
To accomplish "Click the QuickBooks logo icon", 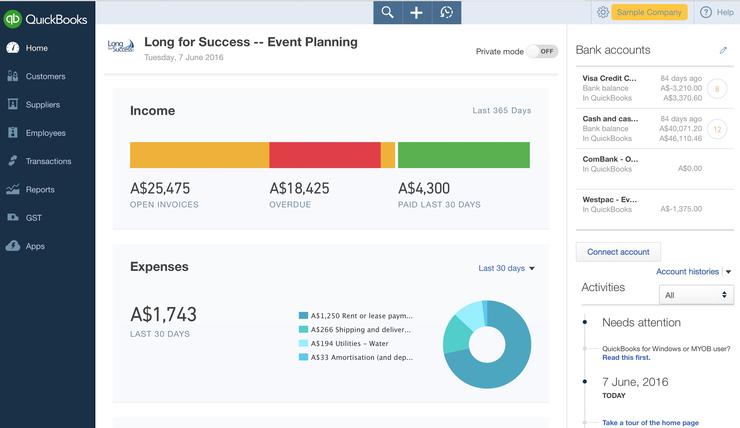I will pyautogui.click(x=13, y=19).
